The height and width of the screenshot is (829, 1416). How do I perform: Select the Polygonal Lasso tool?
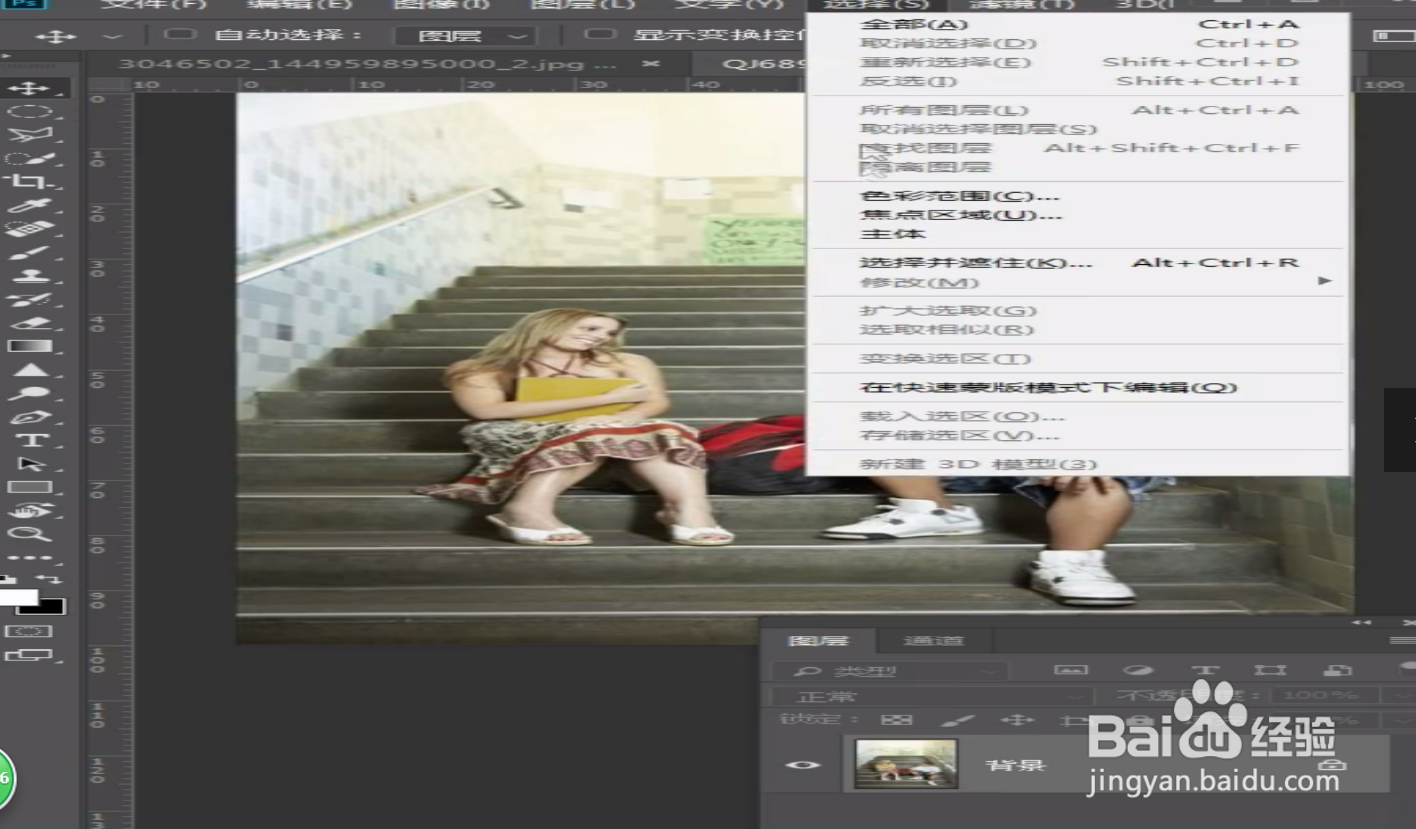click(x=30, y=135)
